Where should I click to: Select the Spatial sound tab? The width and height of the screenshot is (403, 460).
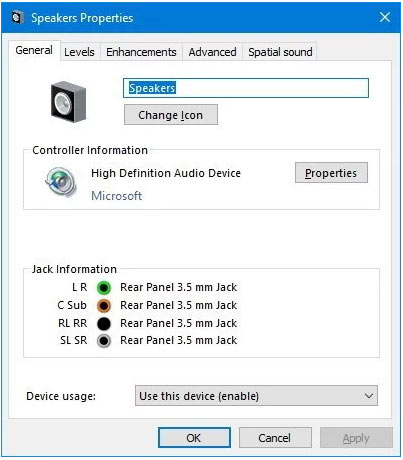click(280, 52)
